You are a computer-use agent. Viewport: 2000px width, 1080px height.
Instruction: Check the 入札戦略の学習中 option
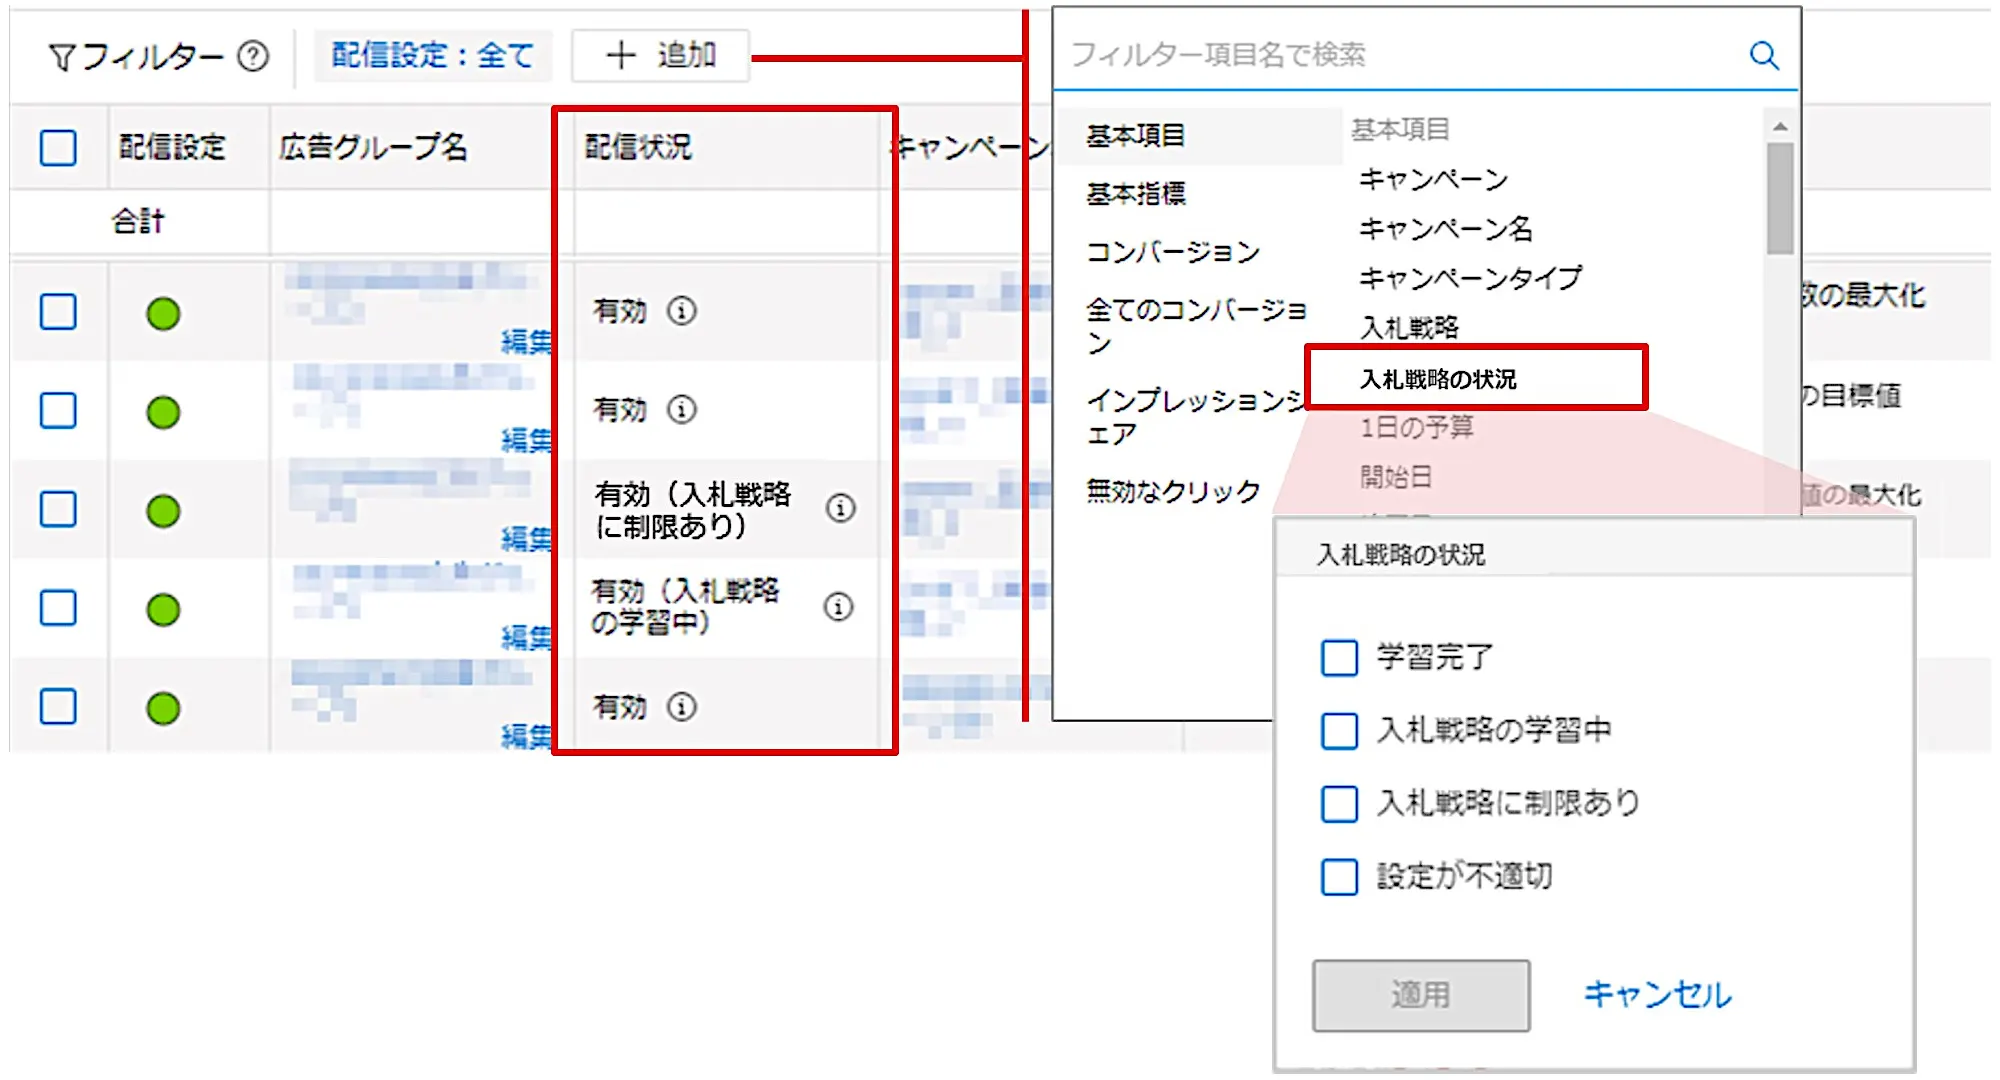tap(1339, 731)
